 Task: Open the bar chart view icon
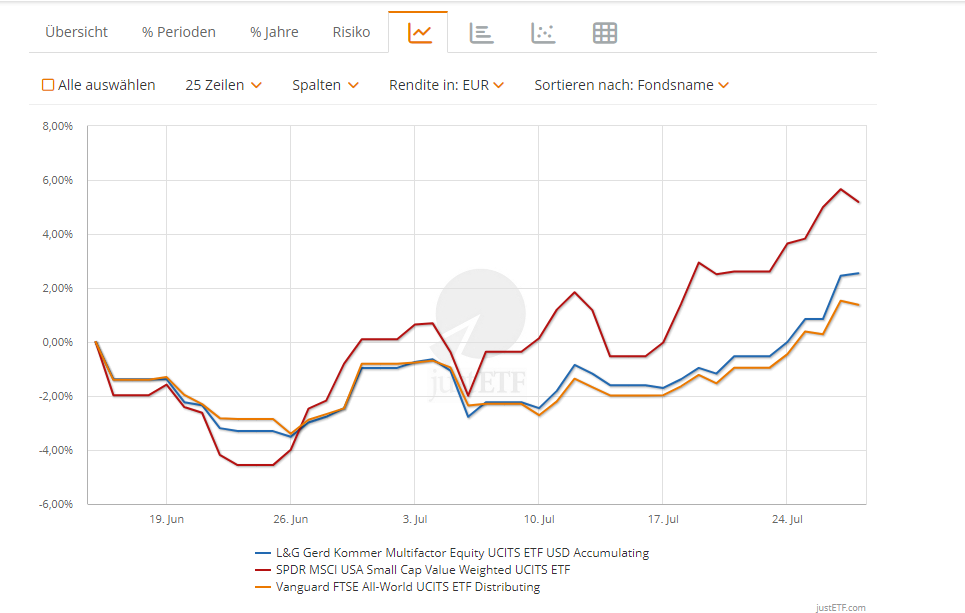point(481,33)
